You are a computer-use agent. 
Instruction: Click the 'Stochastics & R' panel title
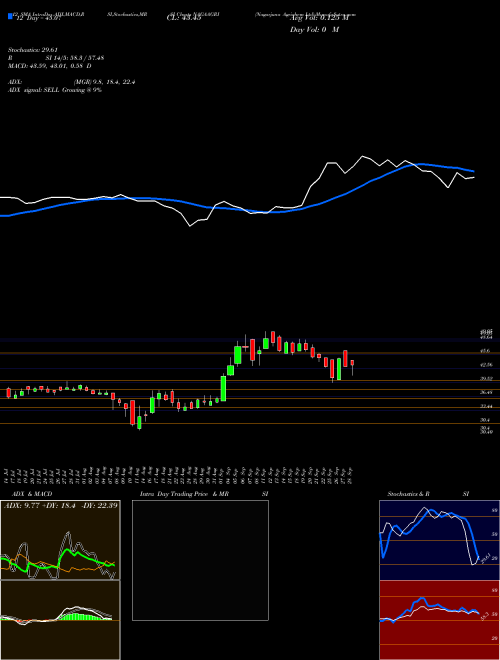coord(408,494)
